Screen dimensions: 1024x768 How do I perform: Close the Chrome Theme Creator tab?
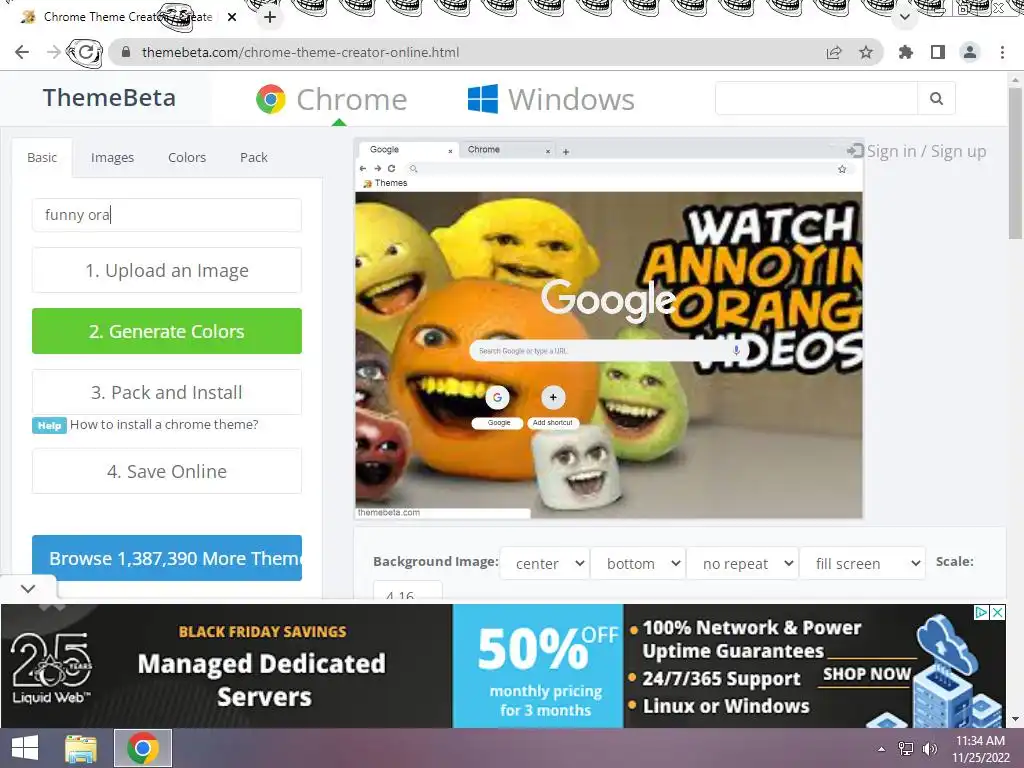coord(232,17)
